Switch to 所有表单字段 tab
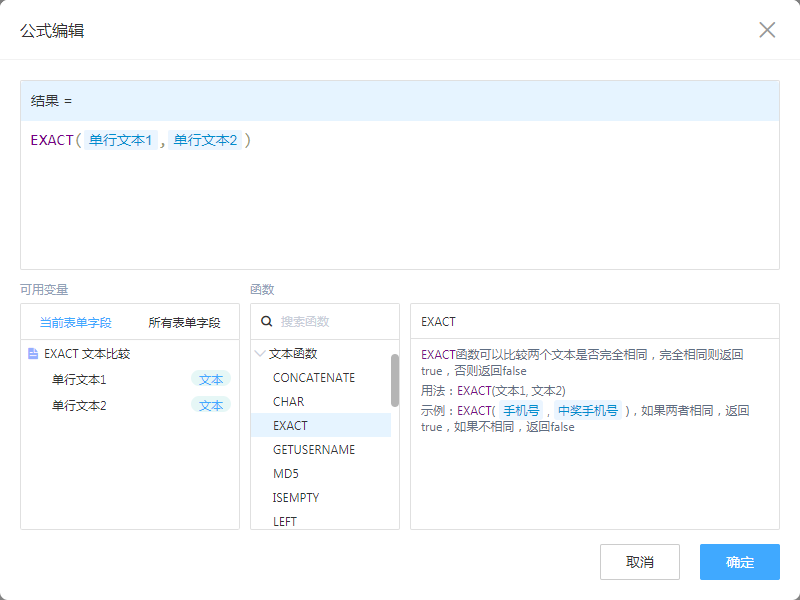Viewport: 800px width, 600px height. point(184,323)
